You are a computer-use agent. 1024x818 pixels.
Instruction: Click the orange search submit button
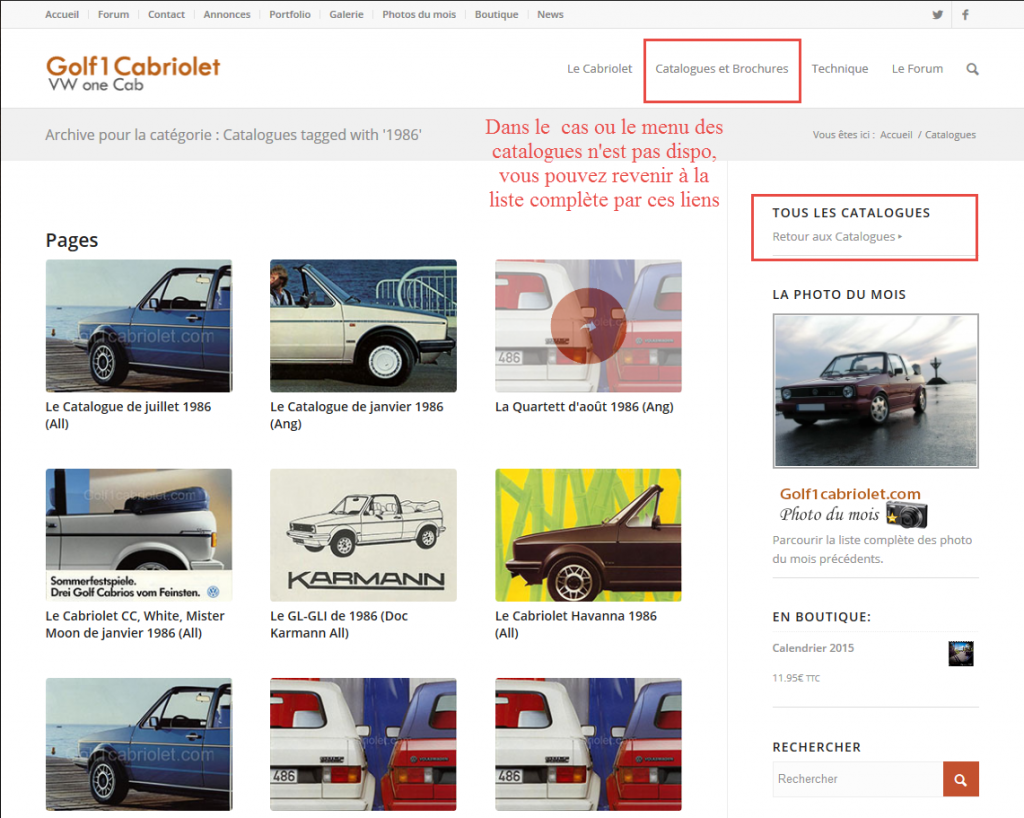(x=961, y=779)
